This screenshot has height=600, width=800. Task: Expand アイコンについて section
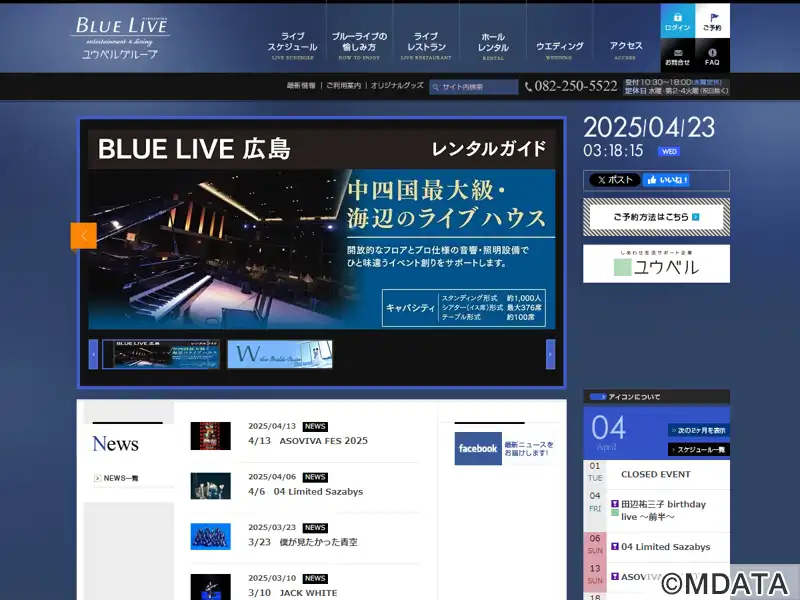tap(656, 396)
